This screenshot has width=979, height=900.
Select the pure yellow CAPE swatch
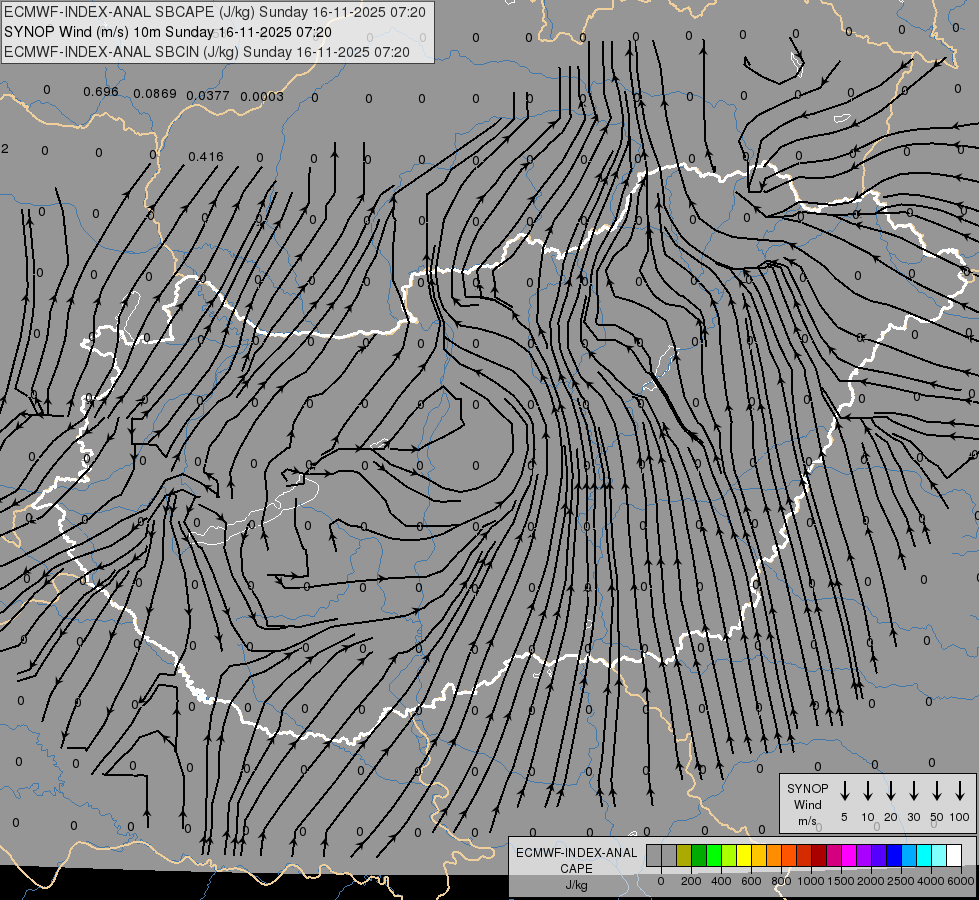[x=744, y=855]
